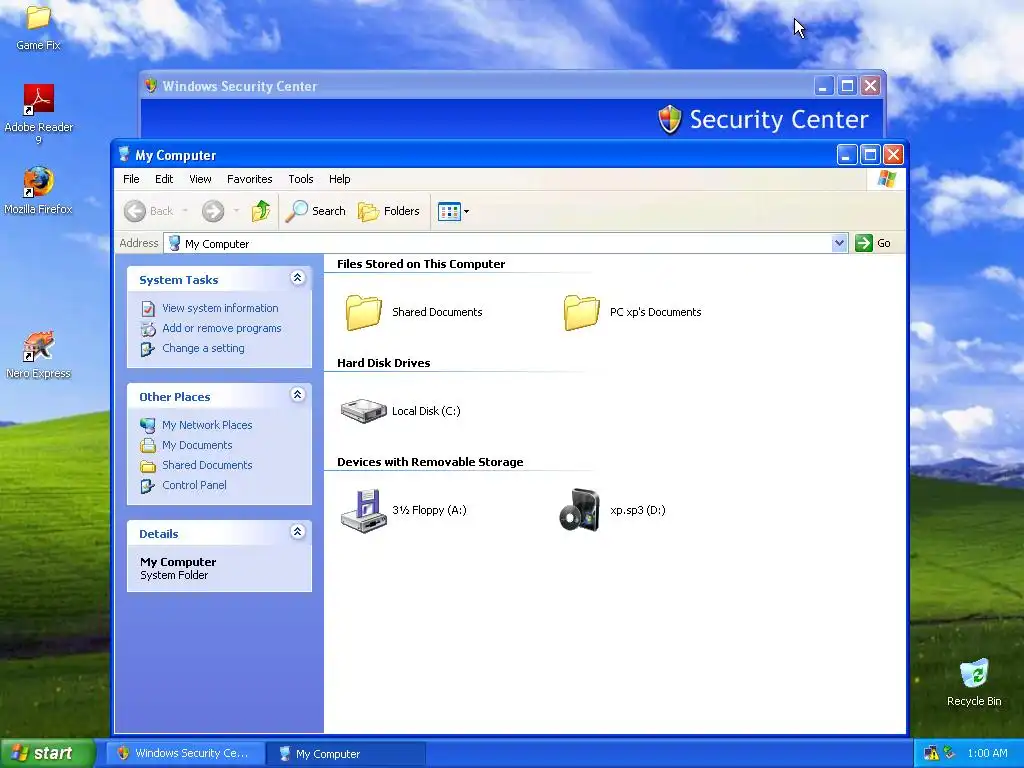Open the Search toolbar button
1024x768 pixels.
click(315, 211)
